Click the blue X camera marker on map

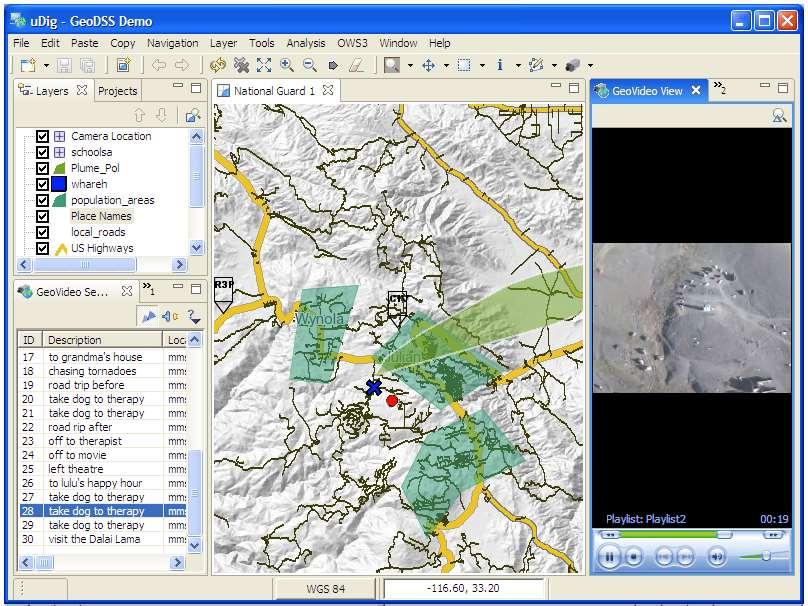[374, 387]
